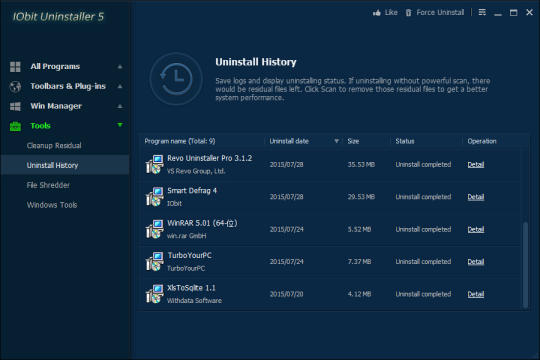Click the Force Uninstall button label
The height and width of the screenshot is (360, 540).
(x=440, y=13)
